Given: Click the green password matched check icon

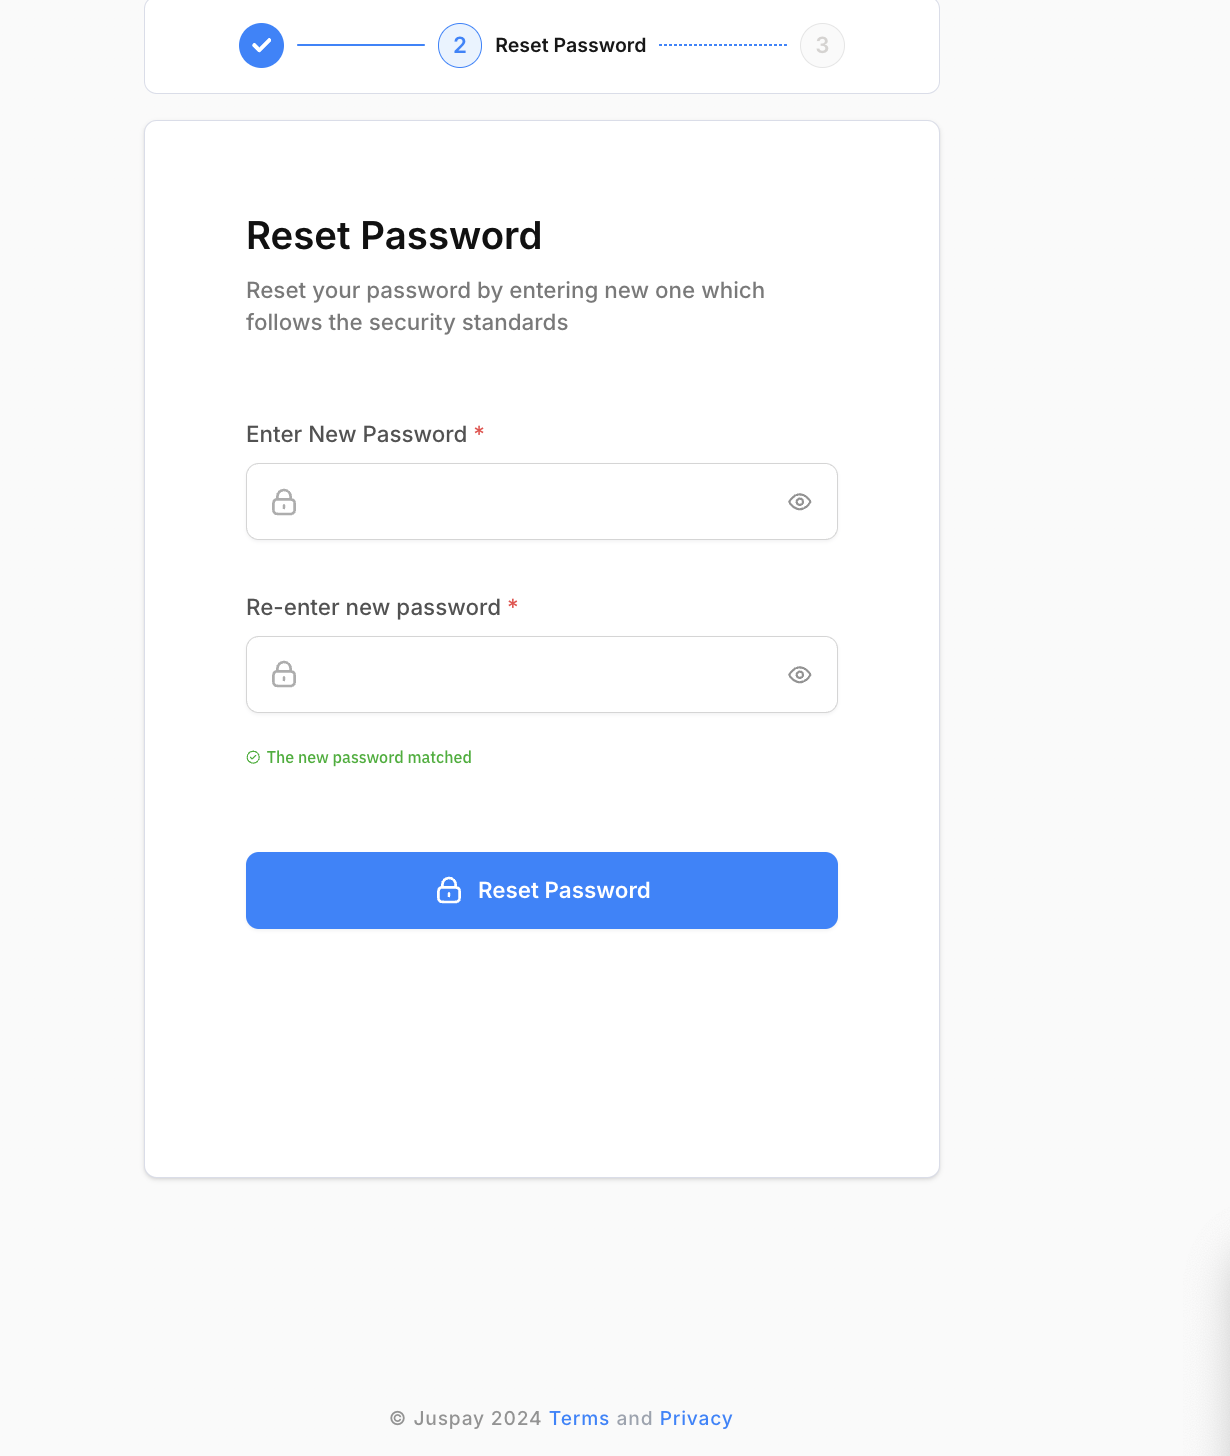Looking at the screenshot, I should pyautogui.click(x=253, y=757).
